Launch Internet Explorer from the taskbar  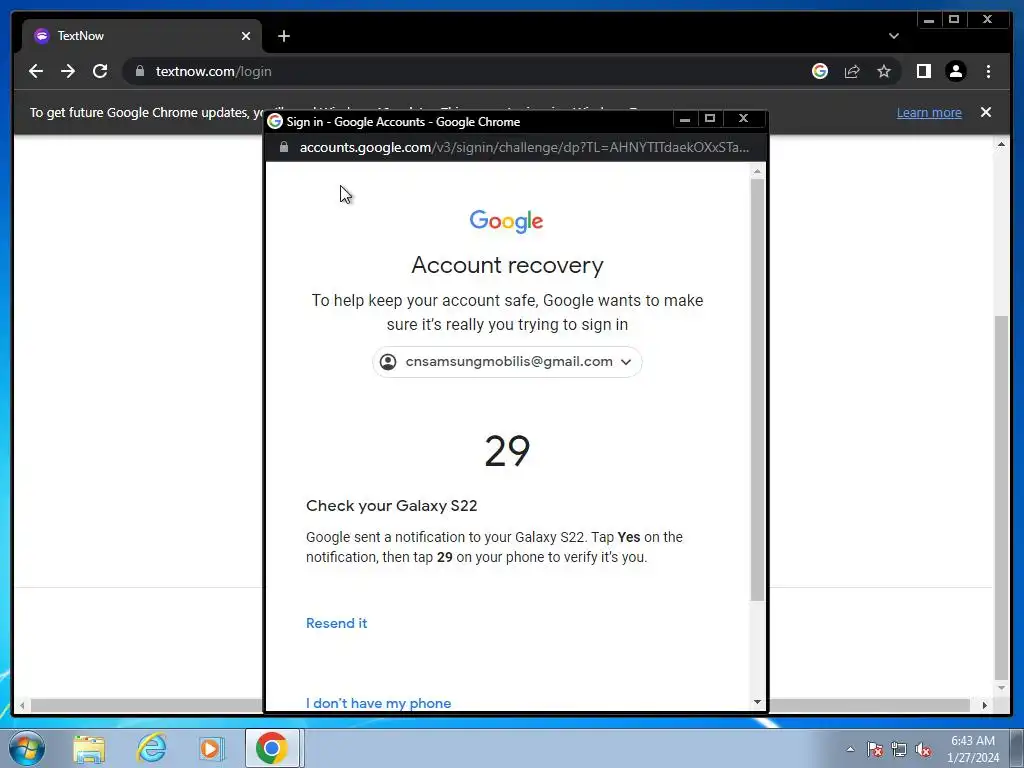(x=151, y=749)
